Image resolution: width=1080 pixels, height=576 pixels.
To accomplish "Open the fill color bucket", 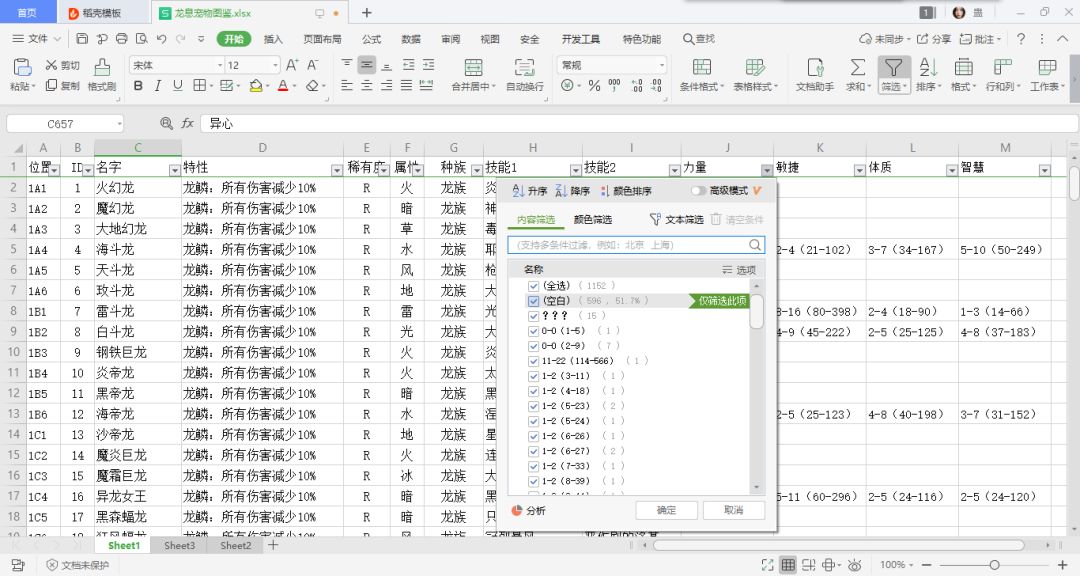I will [256, 86].
